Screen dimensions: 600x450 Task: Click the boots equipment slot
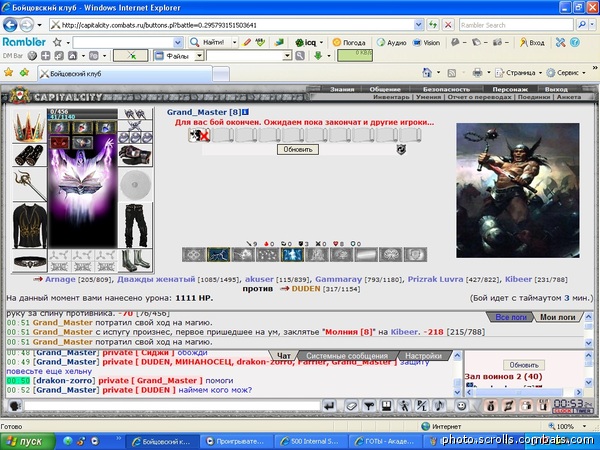click(x=135, y=261)
